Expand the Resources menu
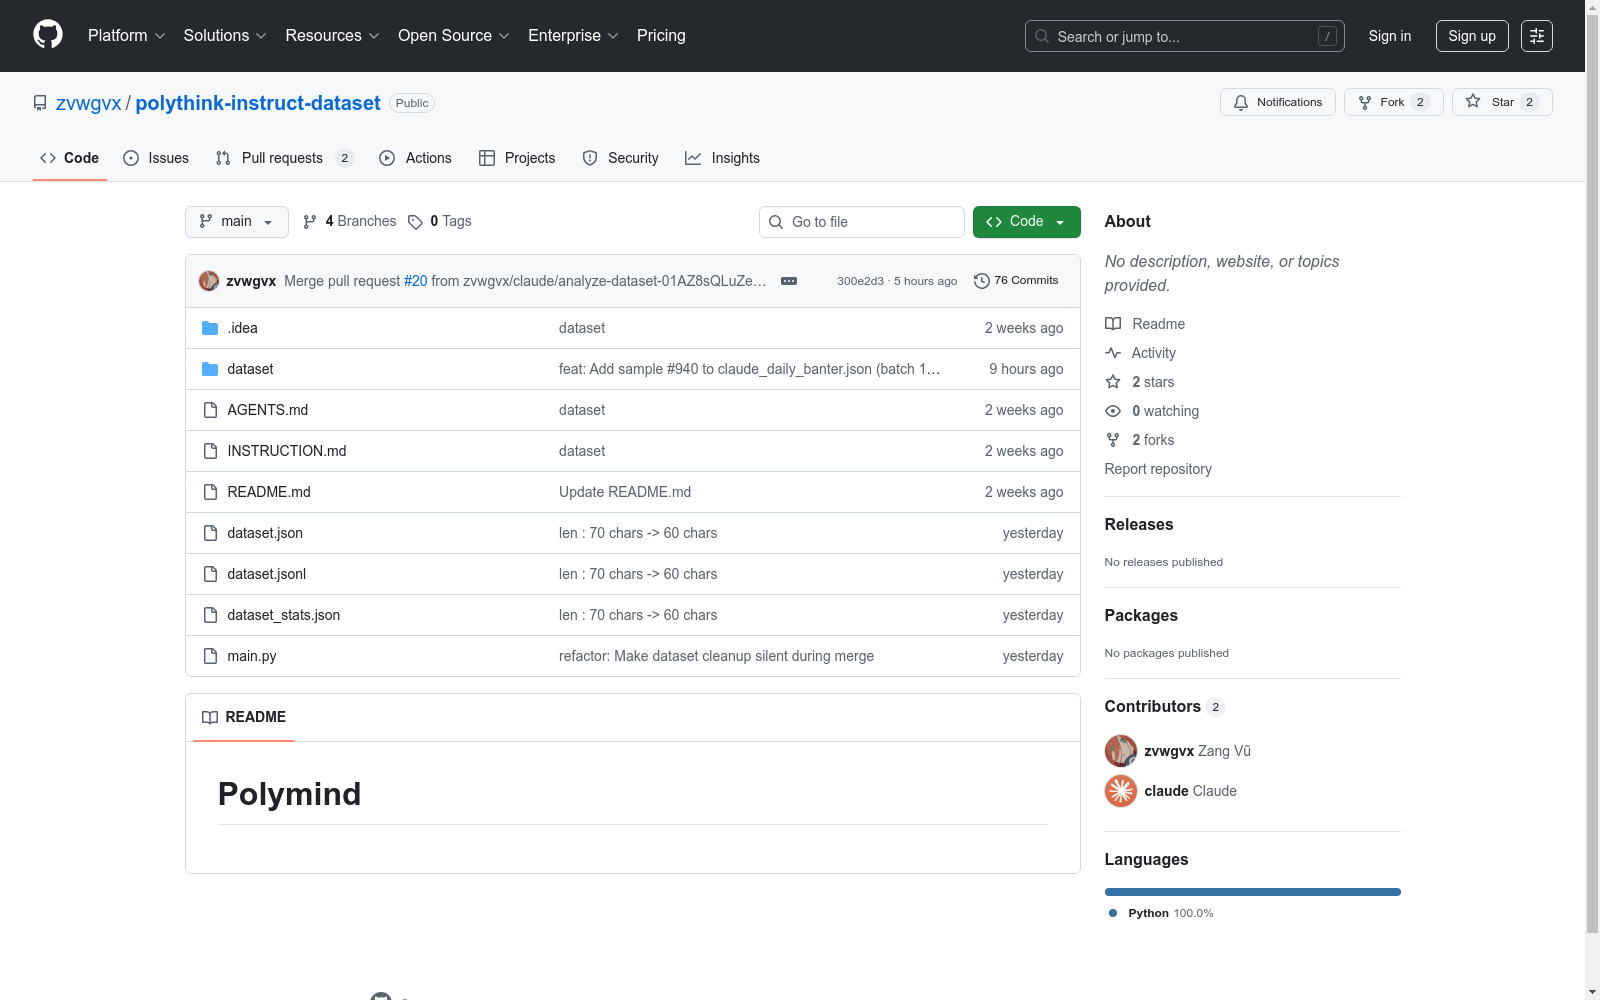1600x1000 pixels. [x=332, y=36]
